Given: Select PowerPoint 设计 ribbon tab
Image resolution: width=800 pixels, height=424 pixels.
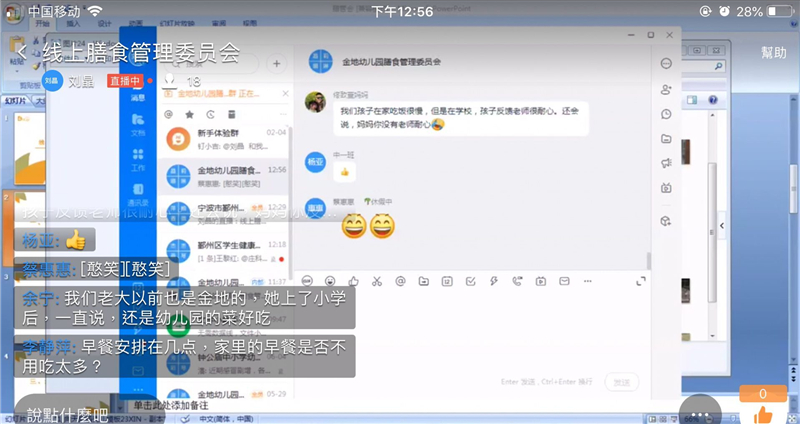Looking at the screenshot, I should 105,23.
